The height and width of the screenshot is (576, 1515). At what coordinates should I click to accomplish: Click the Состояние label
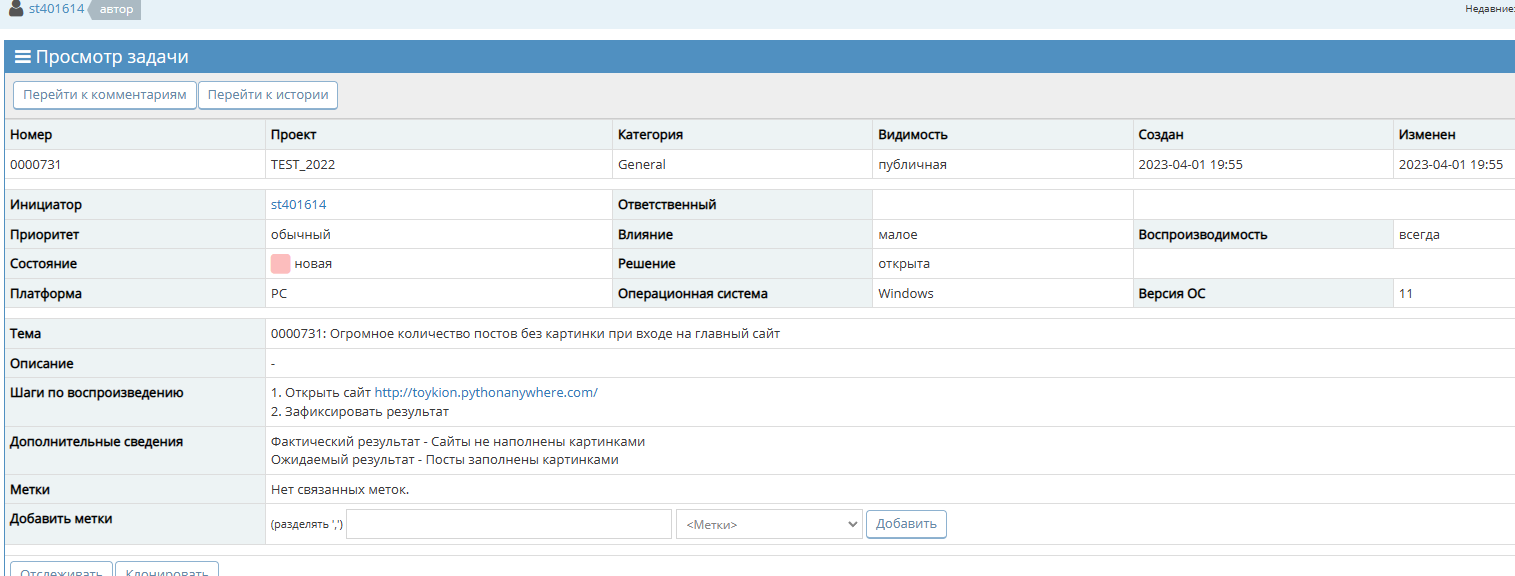pos(43,264)
